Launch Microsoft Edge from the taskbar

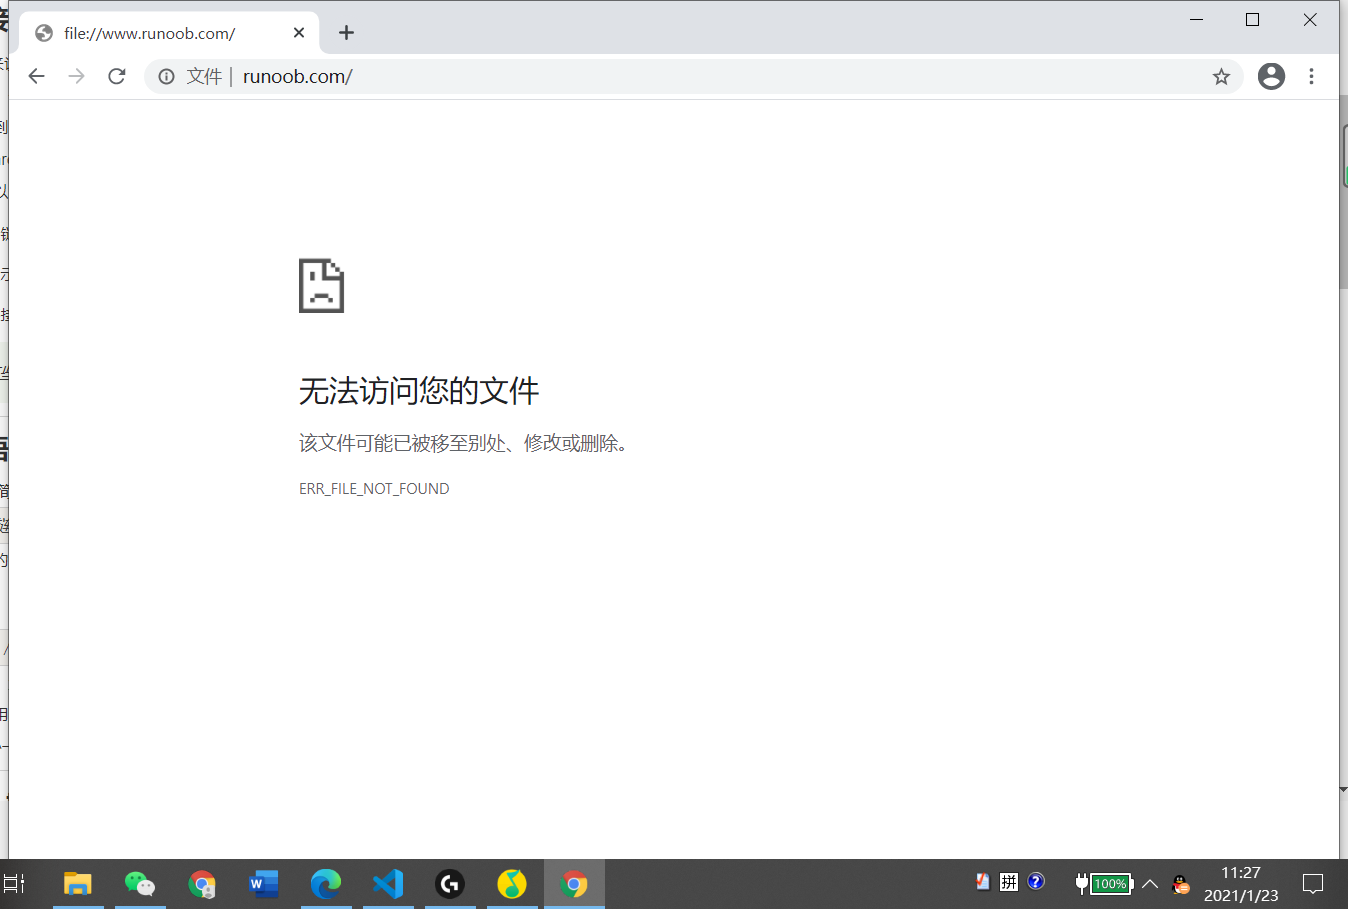pyautogui.click(x=326, y=884)
